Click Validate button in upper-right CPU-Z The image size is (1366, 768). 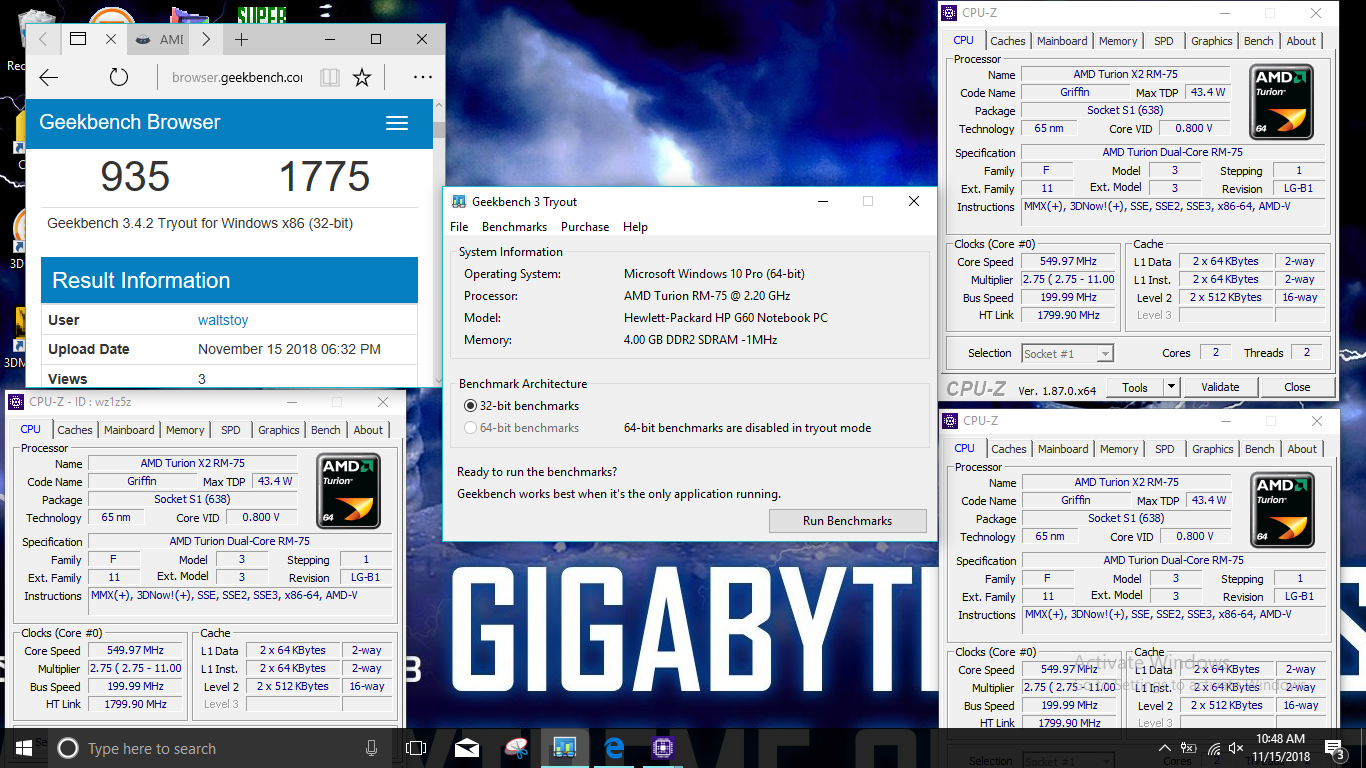(1220, 387)
